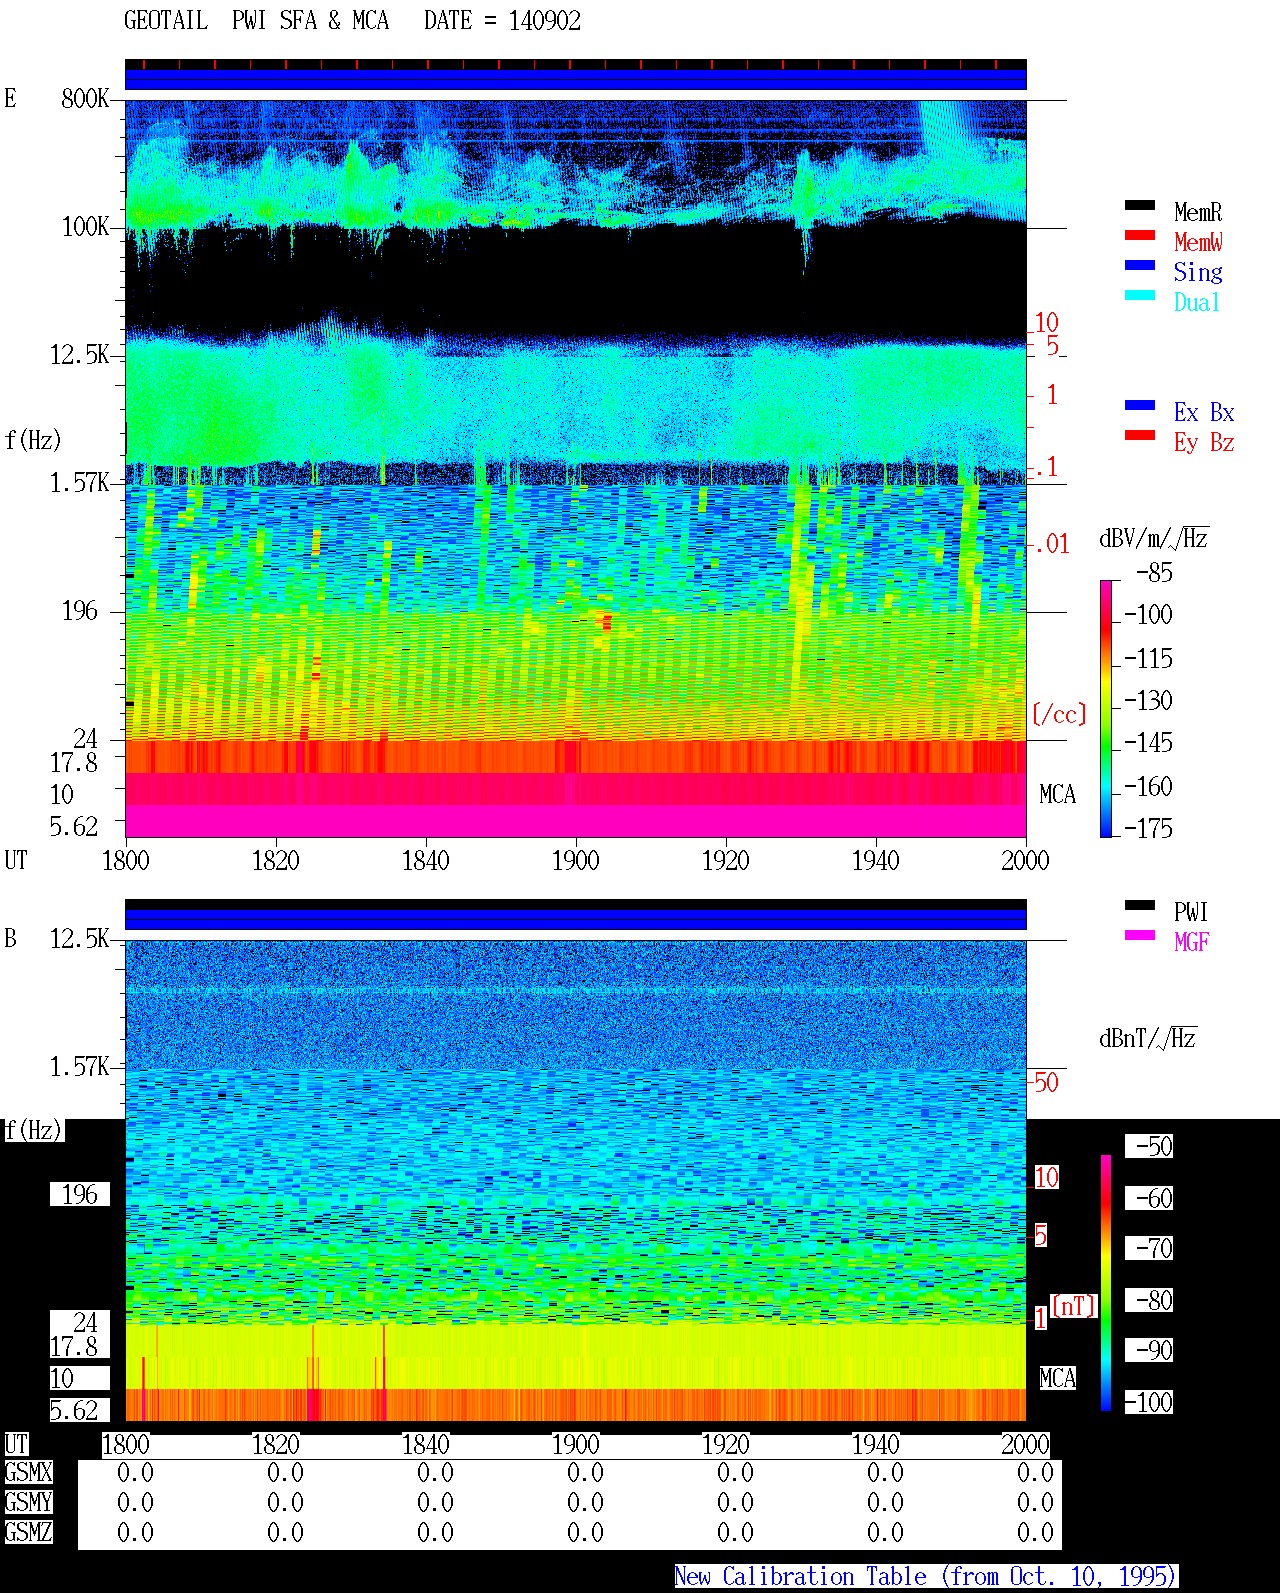1280x1593 pixels.
Task: Click the red '.01' density scale label
Action: 1052,545
